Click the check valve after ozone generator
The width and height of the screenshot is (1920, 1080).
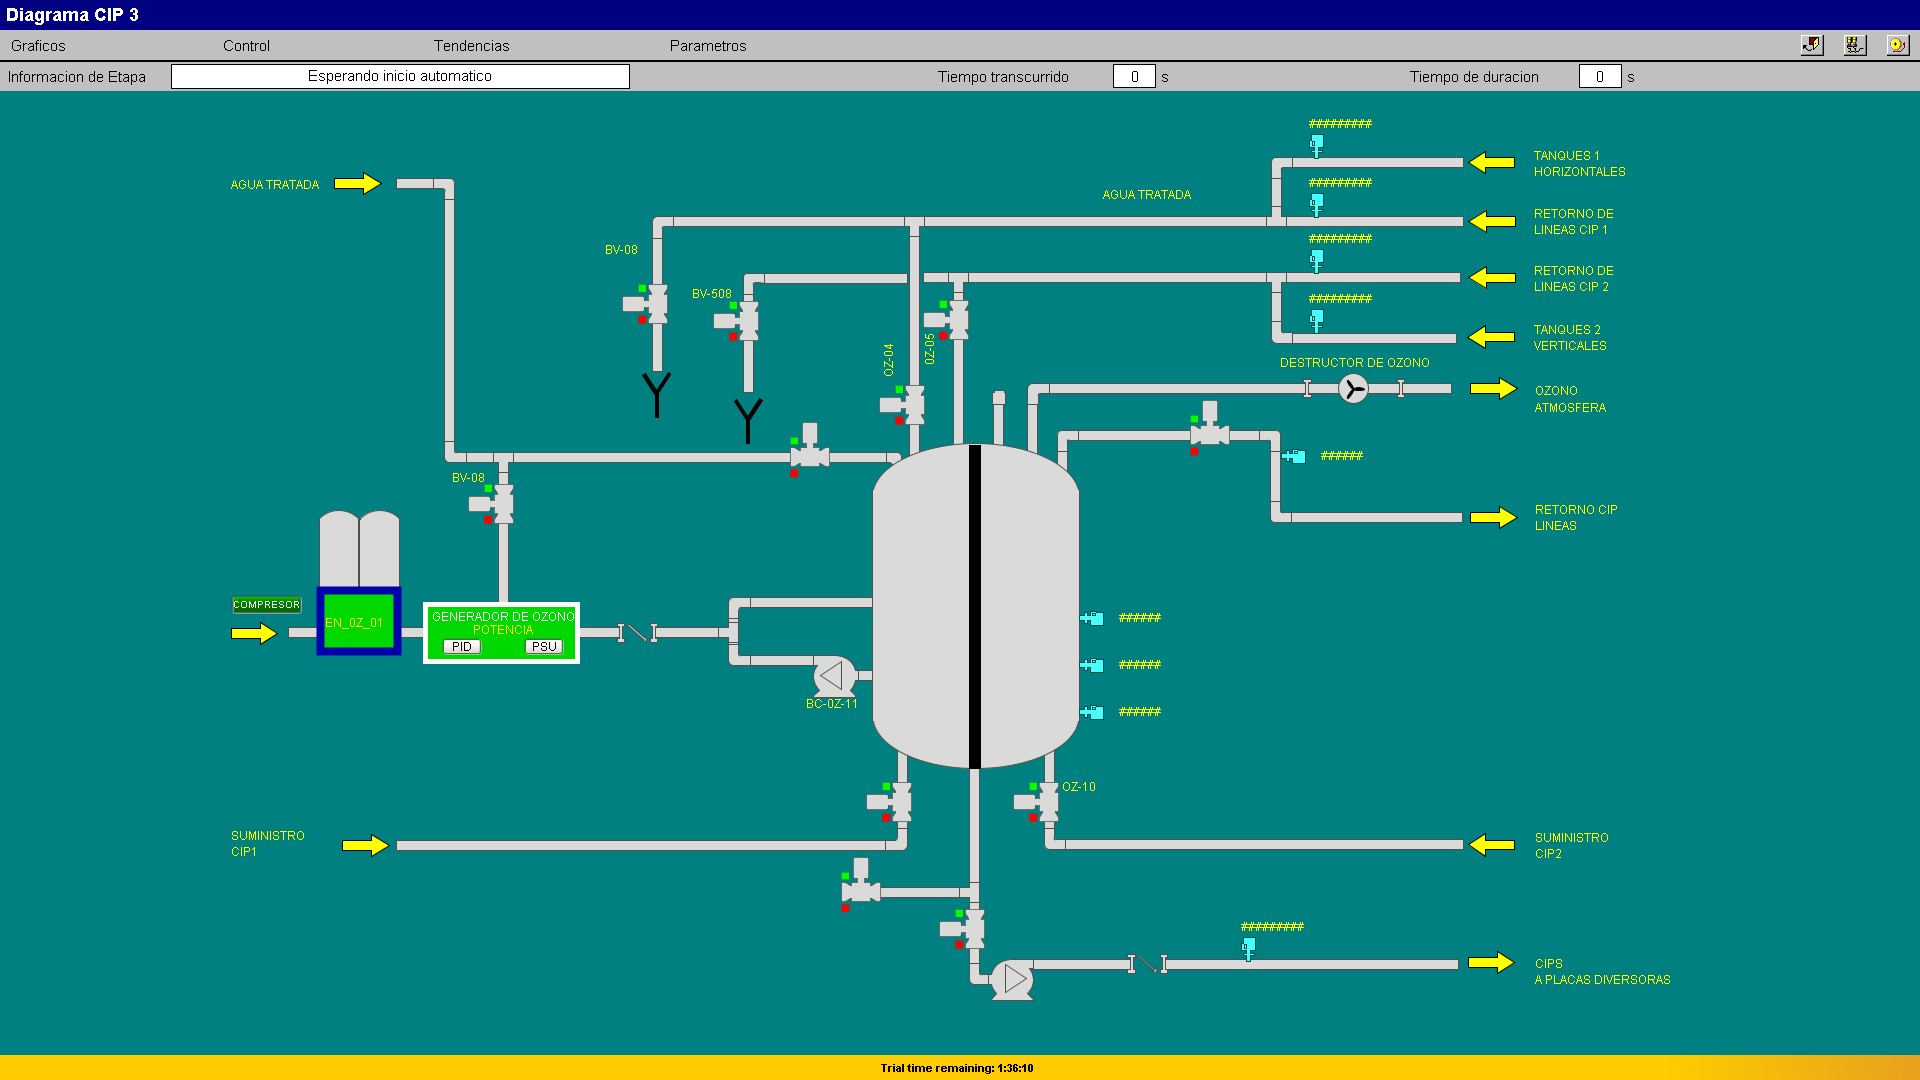coord(637,633)
